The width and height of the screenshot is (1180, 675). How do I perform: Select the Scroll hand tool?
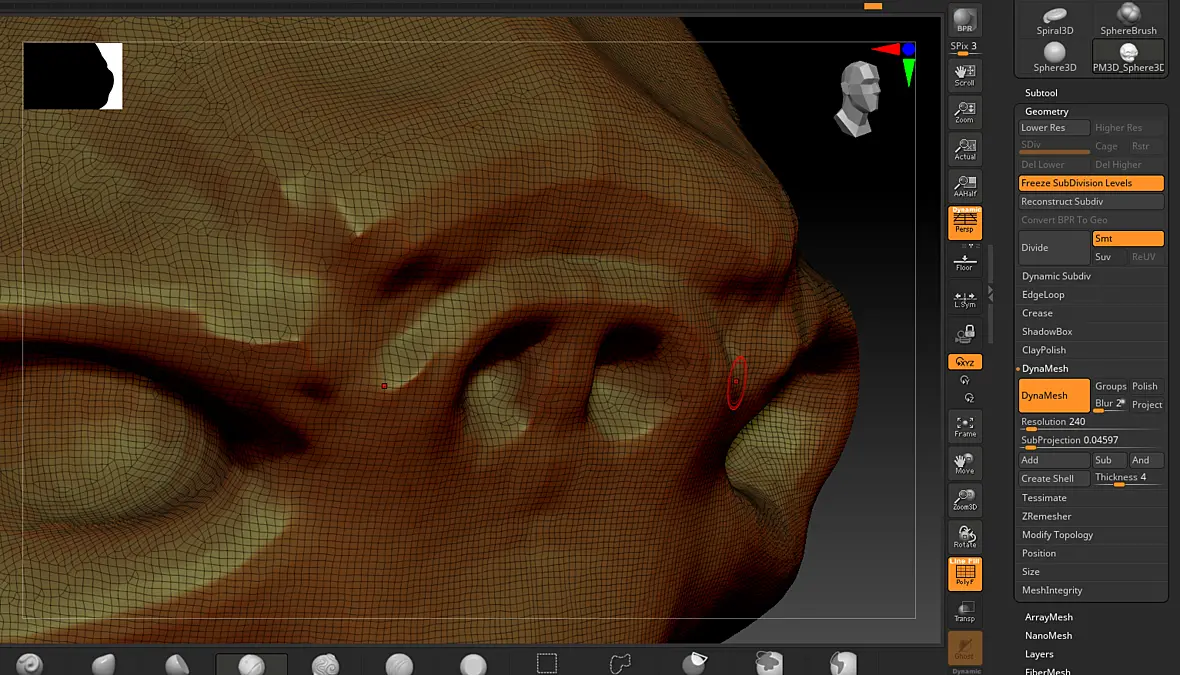coord(965,75)
